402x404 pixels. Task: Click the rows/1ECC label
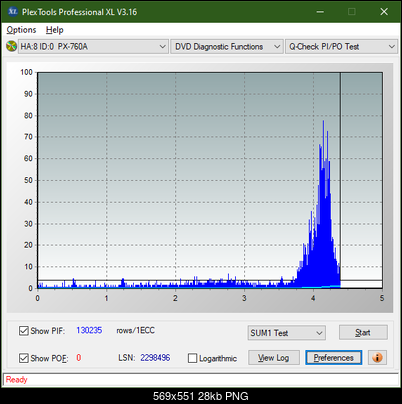pyautogui.click(x=135, y=330)
